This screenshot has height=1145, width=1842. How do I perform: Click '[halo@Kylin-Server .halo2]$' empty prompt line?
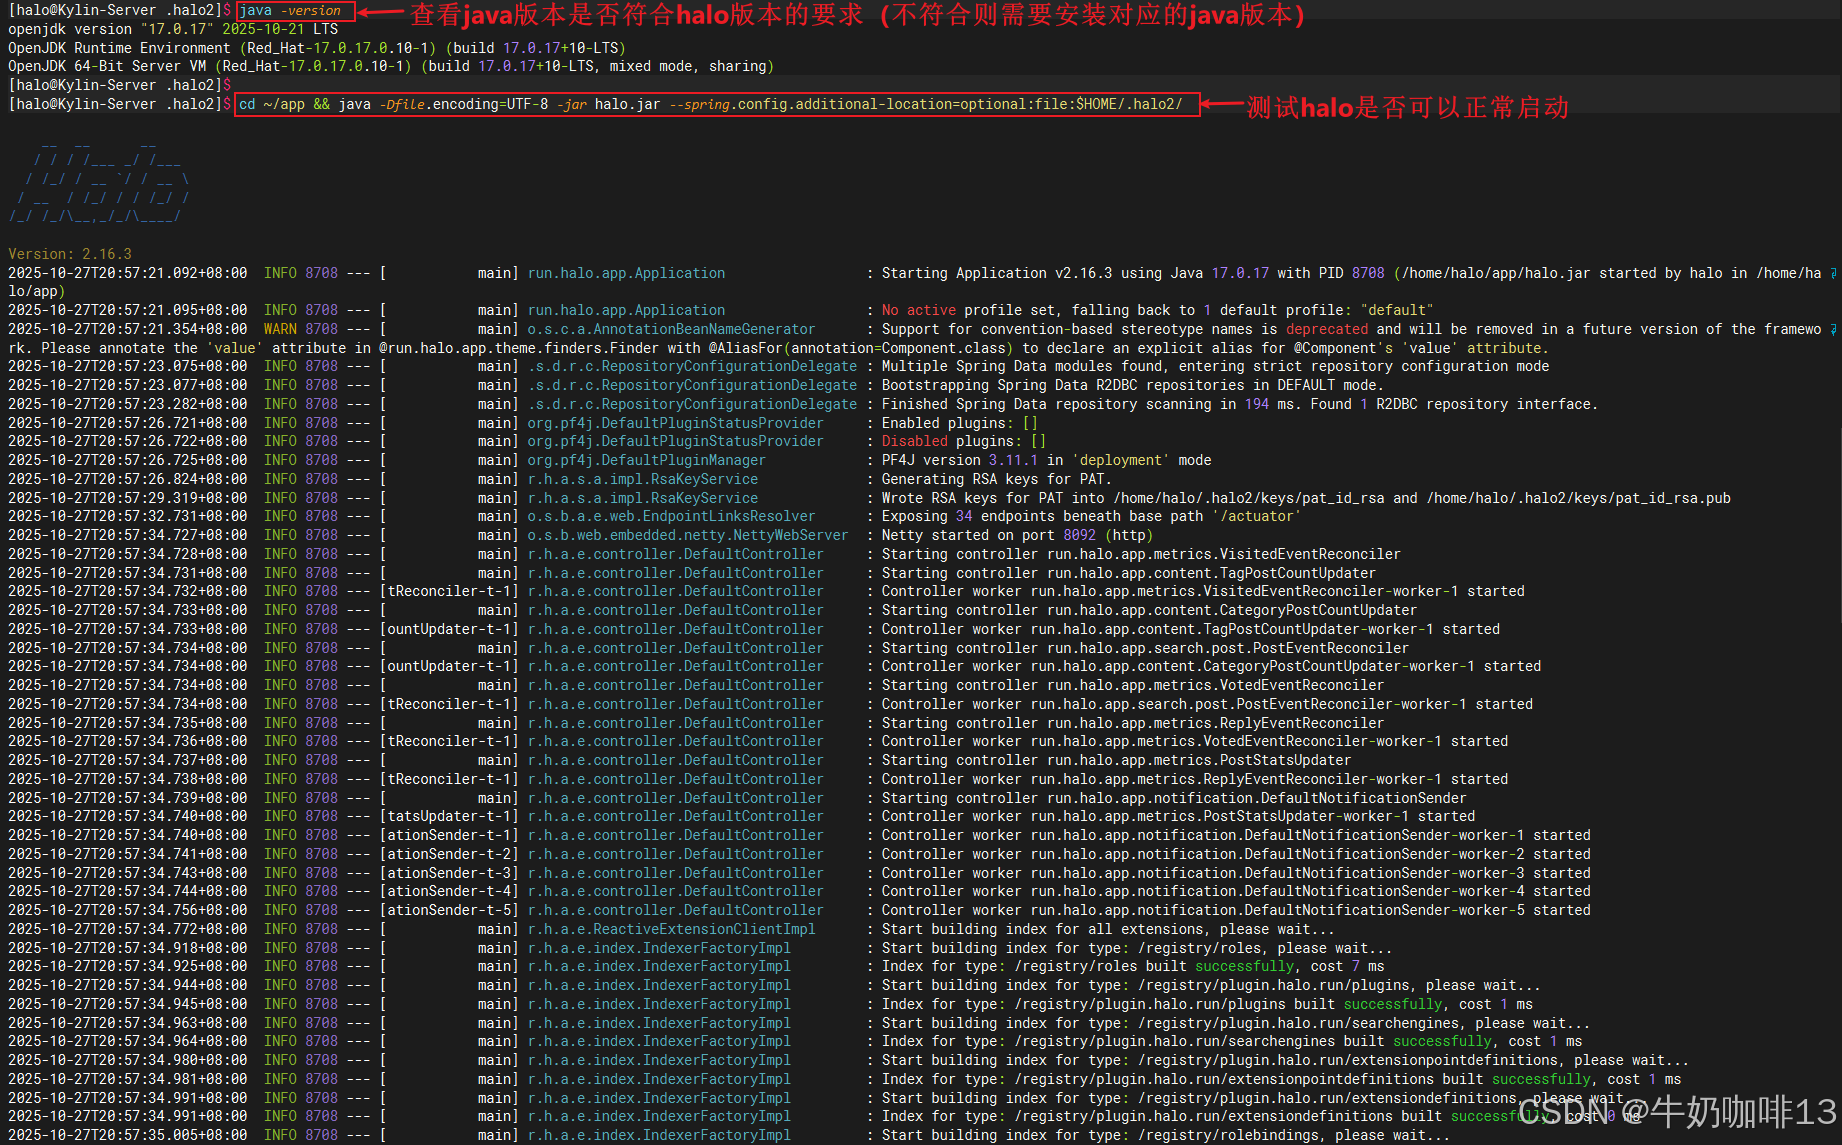click(x=120, y=85)
